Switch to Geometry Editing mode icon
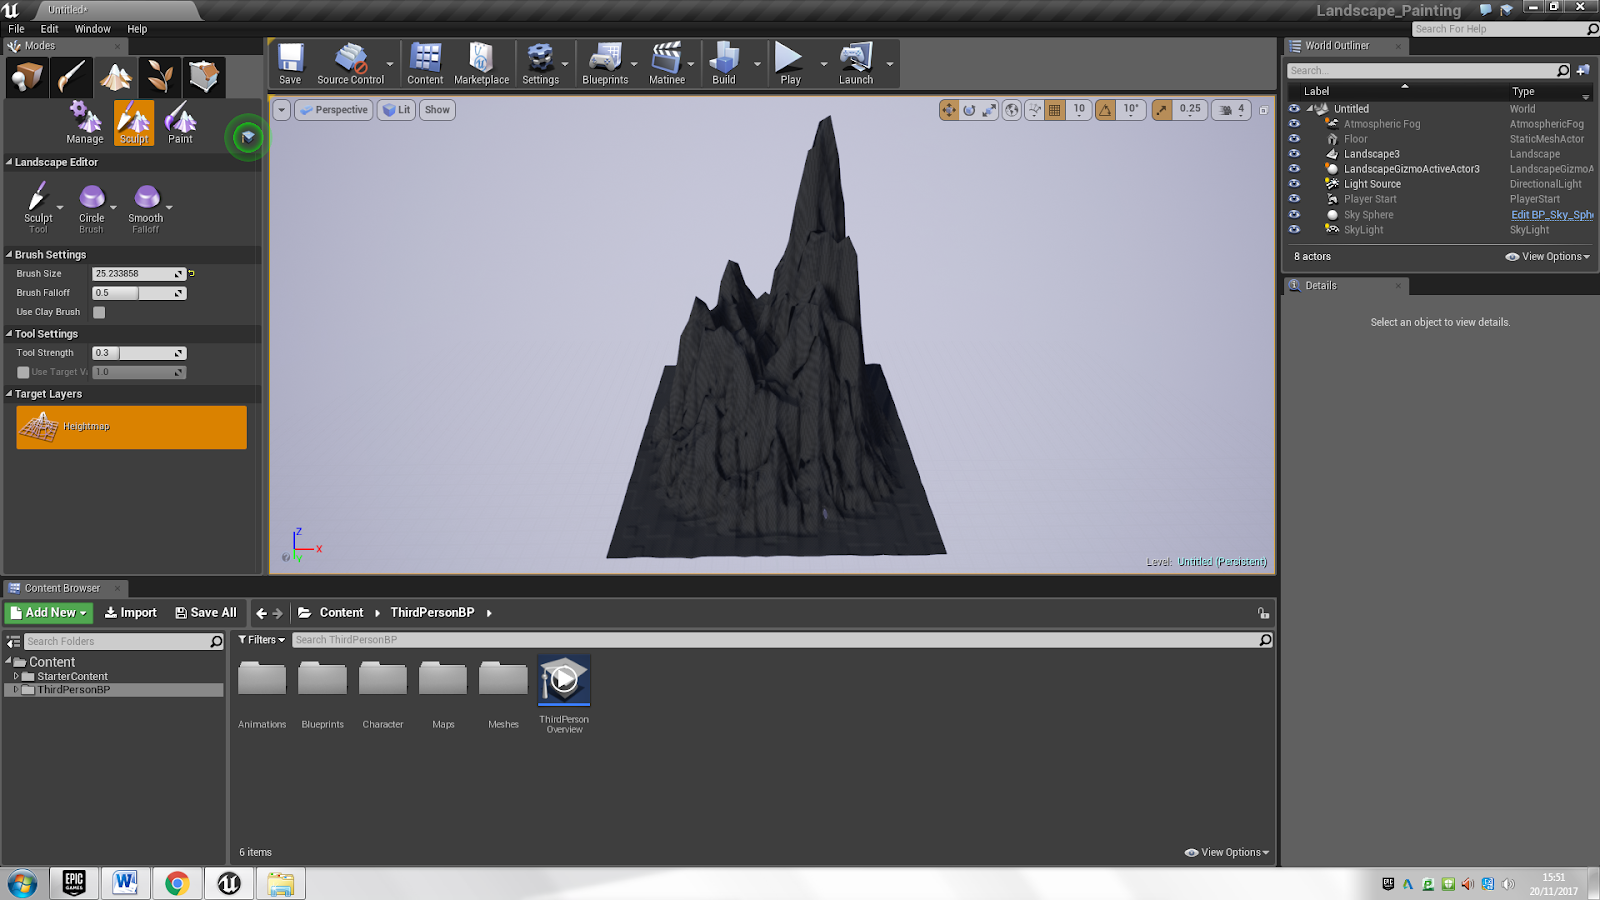 pyautogui.click(x=203, y=77)
